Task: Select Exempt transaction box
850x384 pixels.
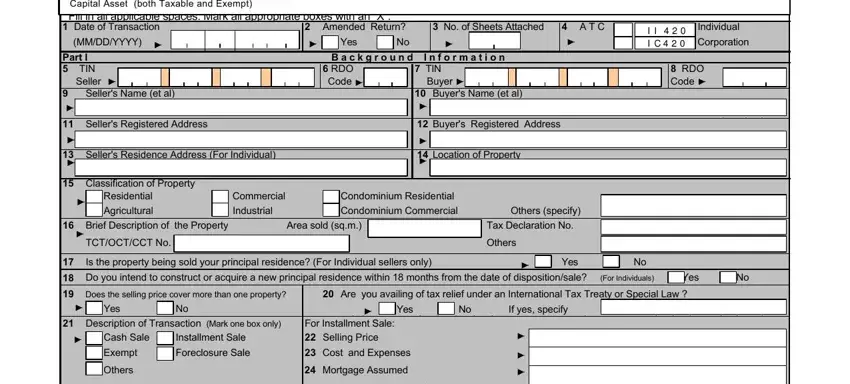Action: [x=94, y=354]
